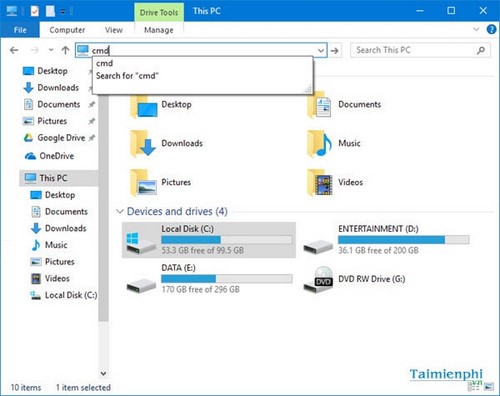Click "53.3 GB free of 99.5 GB" text

203,250
